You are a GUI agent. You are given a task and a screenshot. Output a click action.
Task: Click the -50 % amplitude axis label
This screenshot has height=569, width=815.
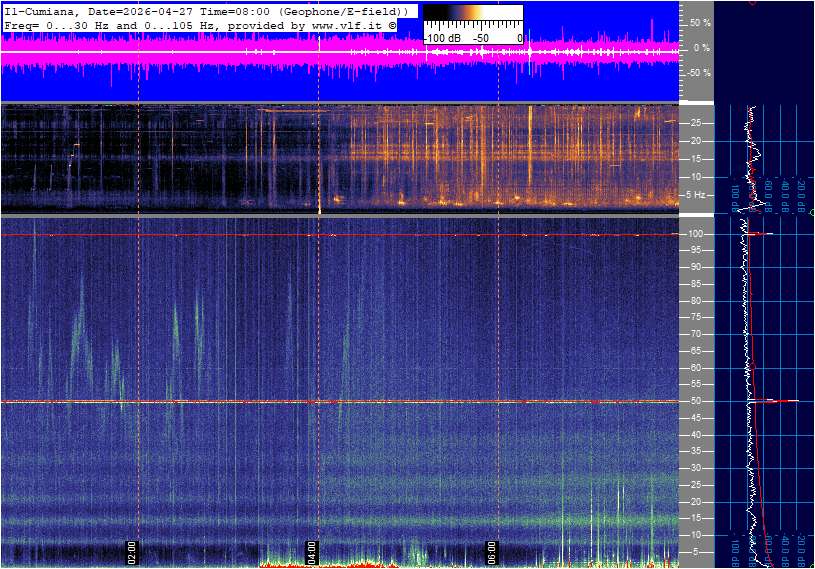(697, 73)
